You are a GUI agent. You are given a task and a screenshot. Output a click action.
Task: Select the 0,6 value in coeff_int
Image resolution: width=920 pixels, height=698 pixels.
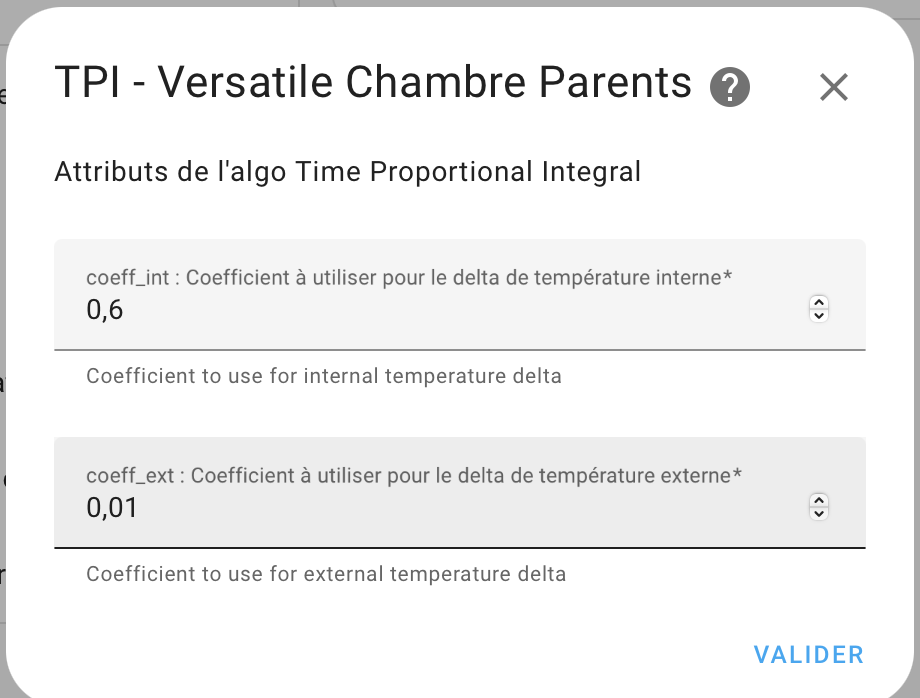[104, 309]
